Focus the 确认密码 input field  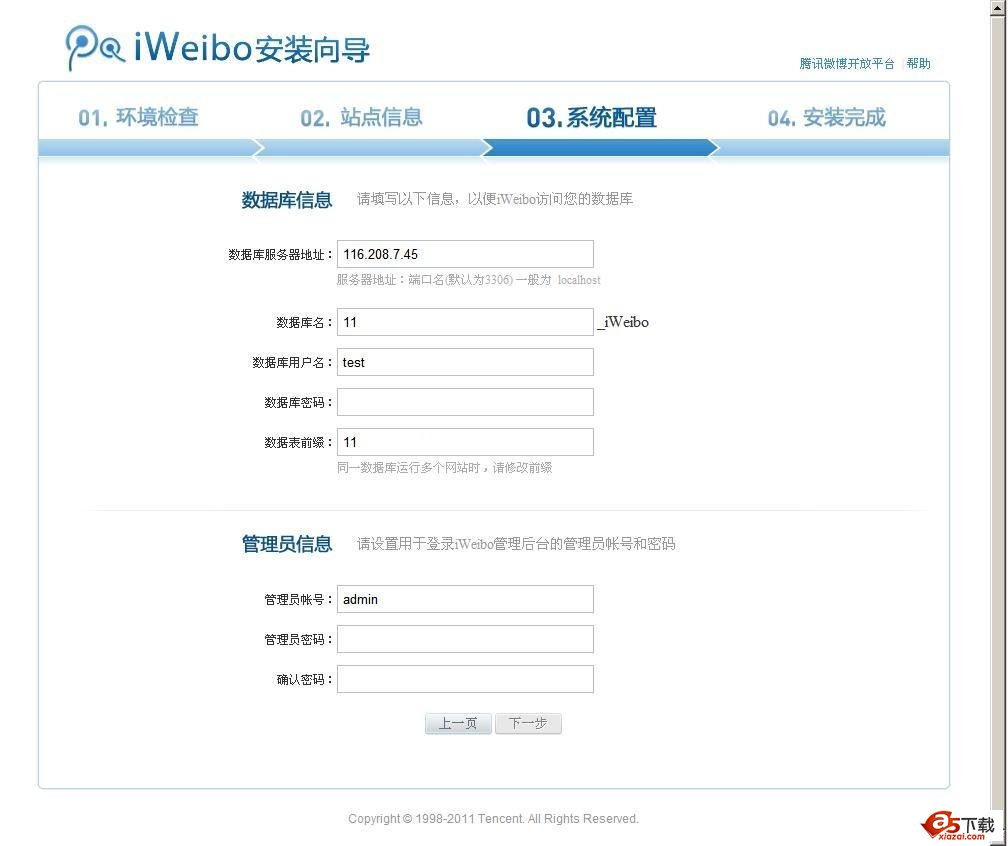465,679
